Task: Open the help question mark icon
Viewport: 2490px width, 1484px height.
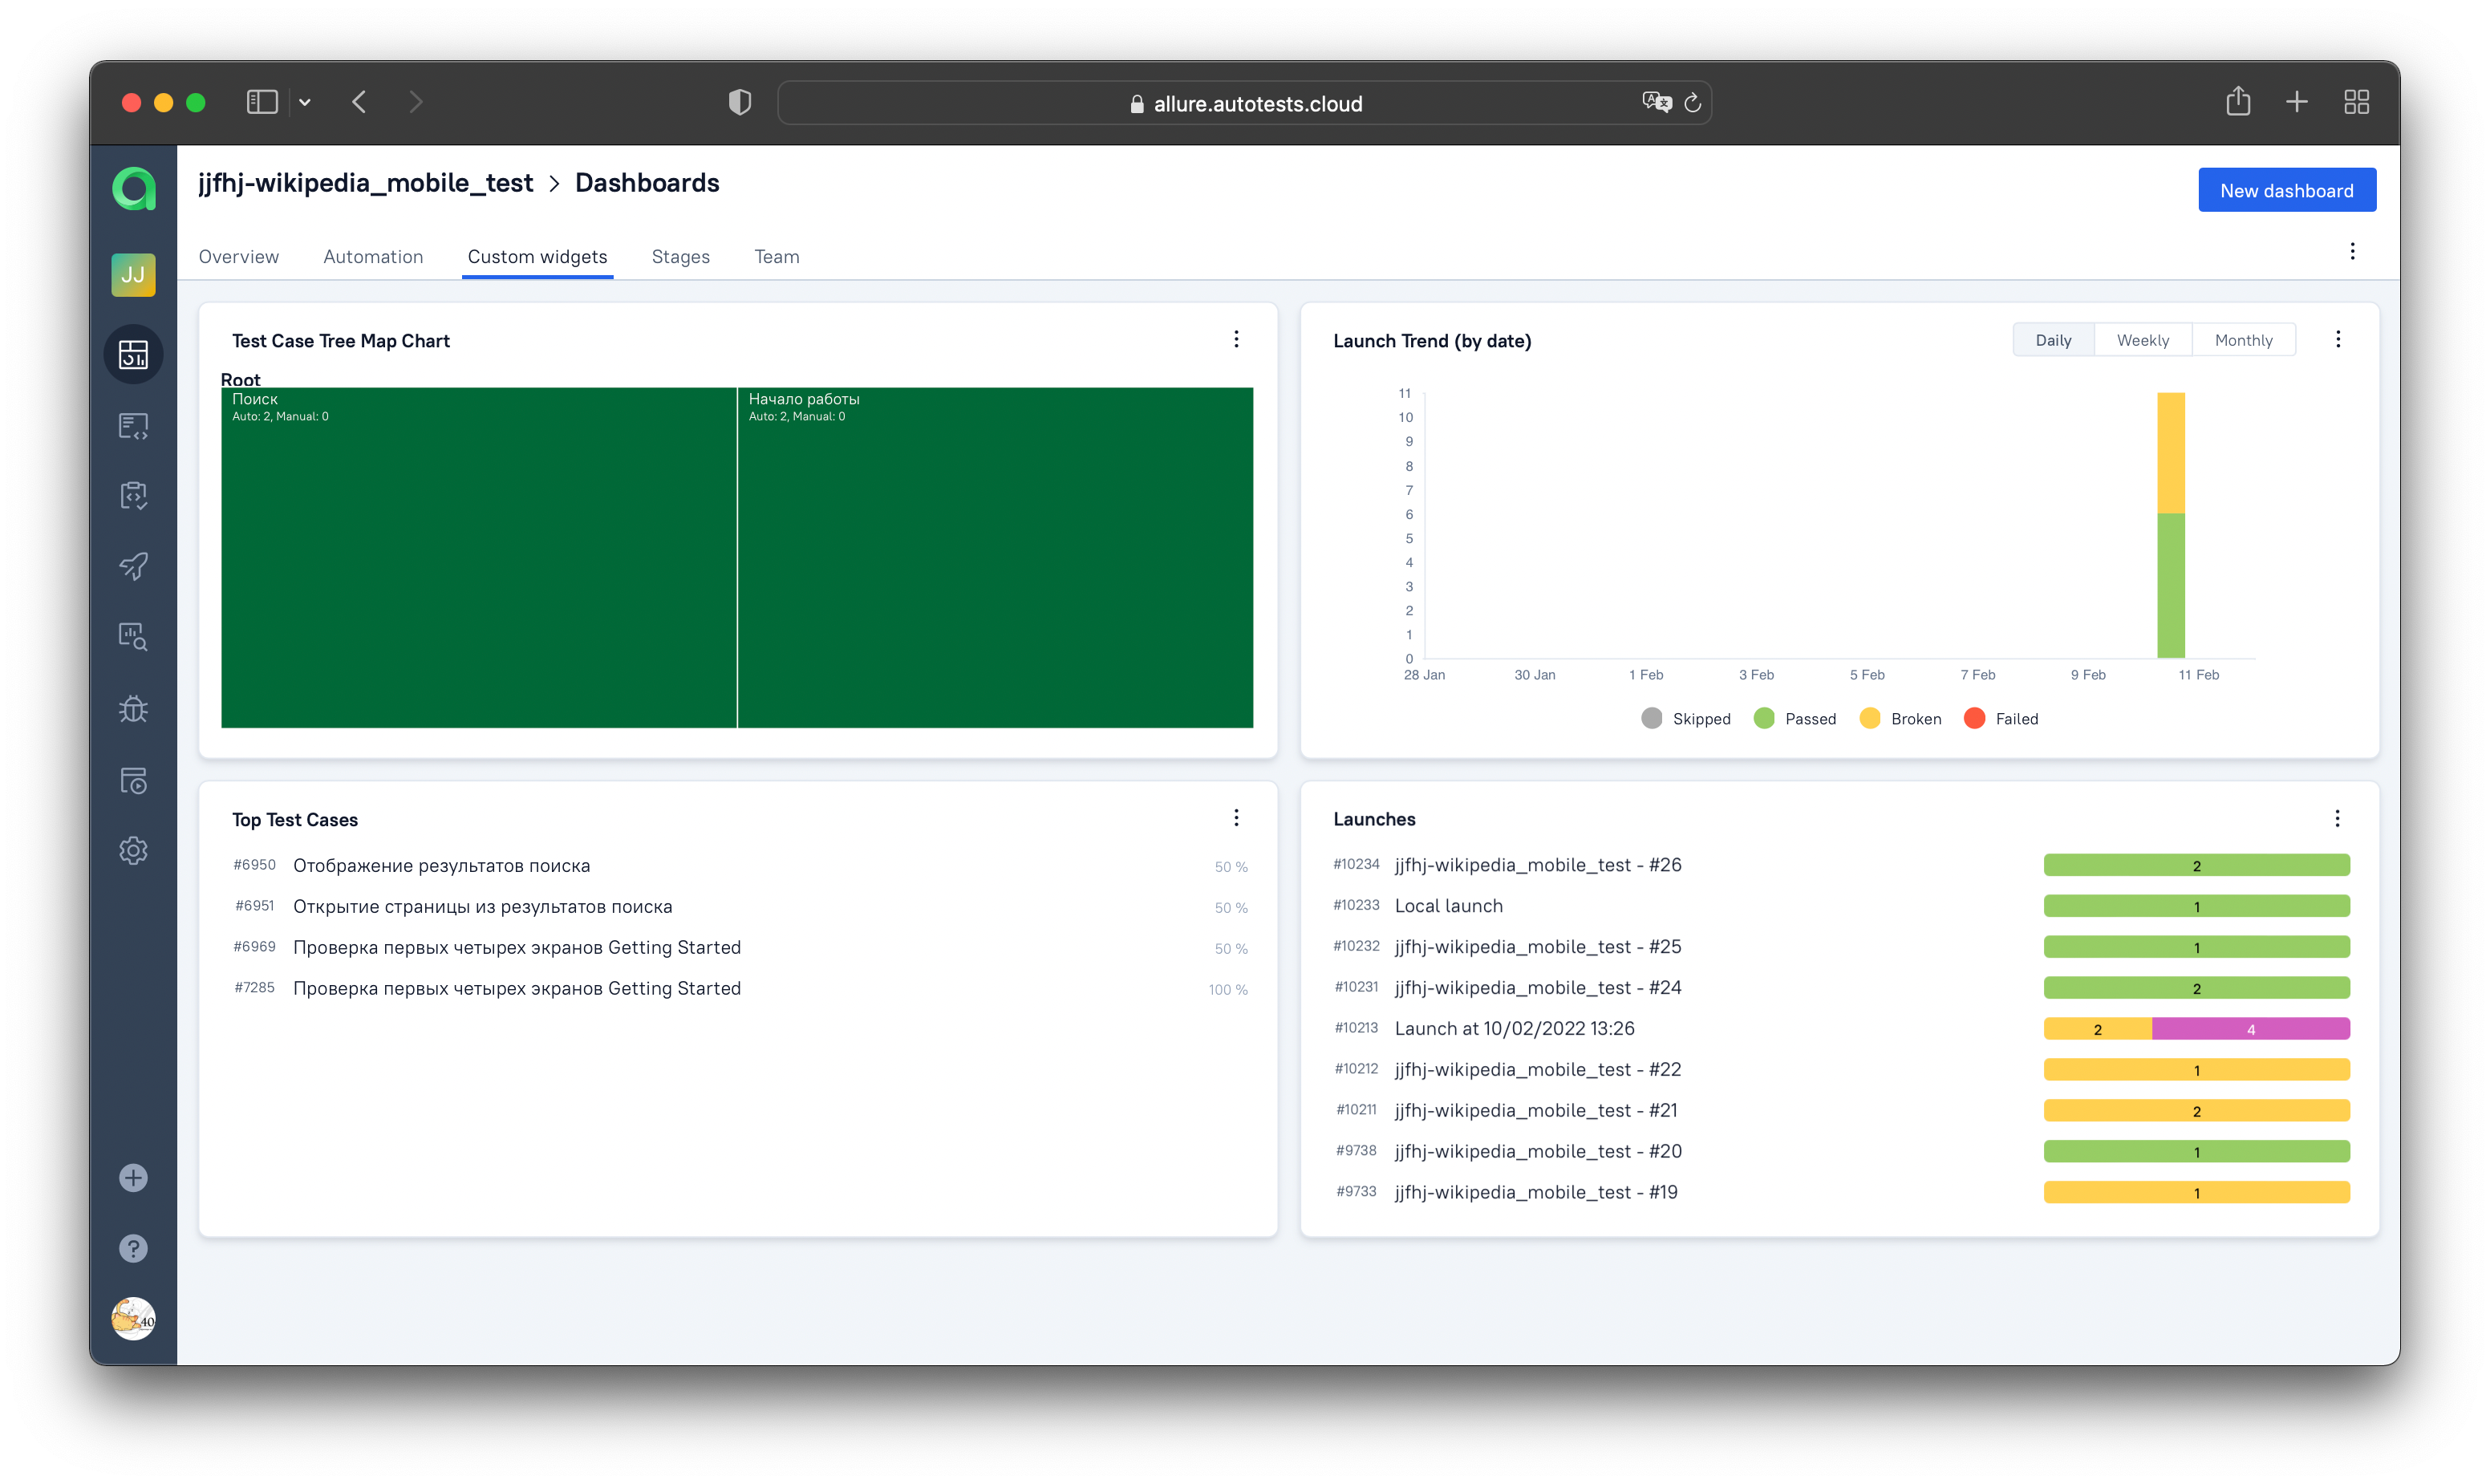Action: [x=133, y=1248]
